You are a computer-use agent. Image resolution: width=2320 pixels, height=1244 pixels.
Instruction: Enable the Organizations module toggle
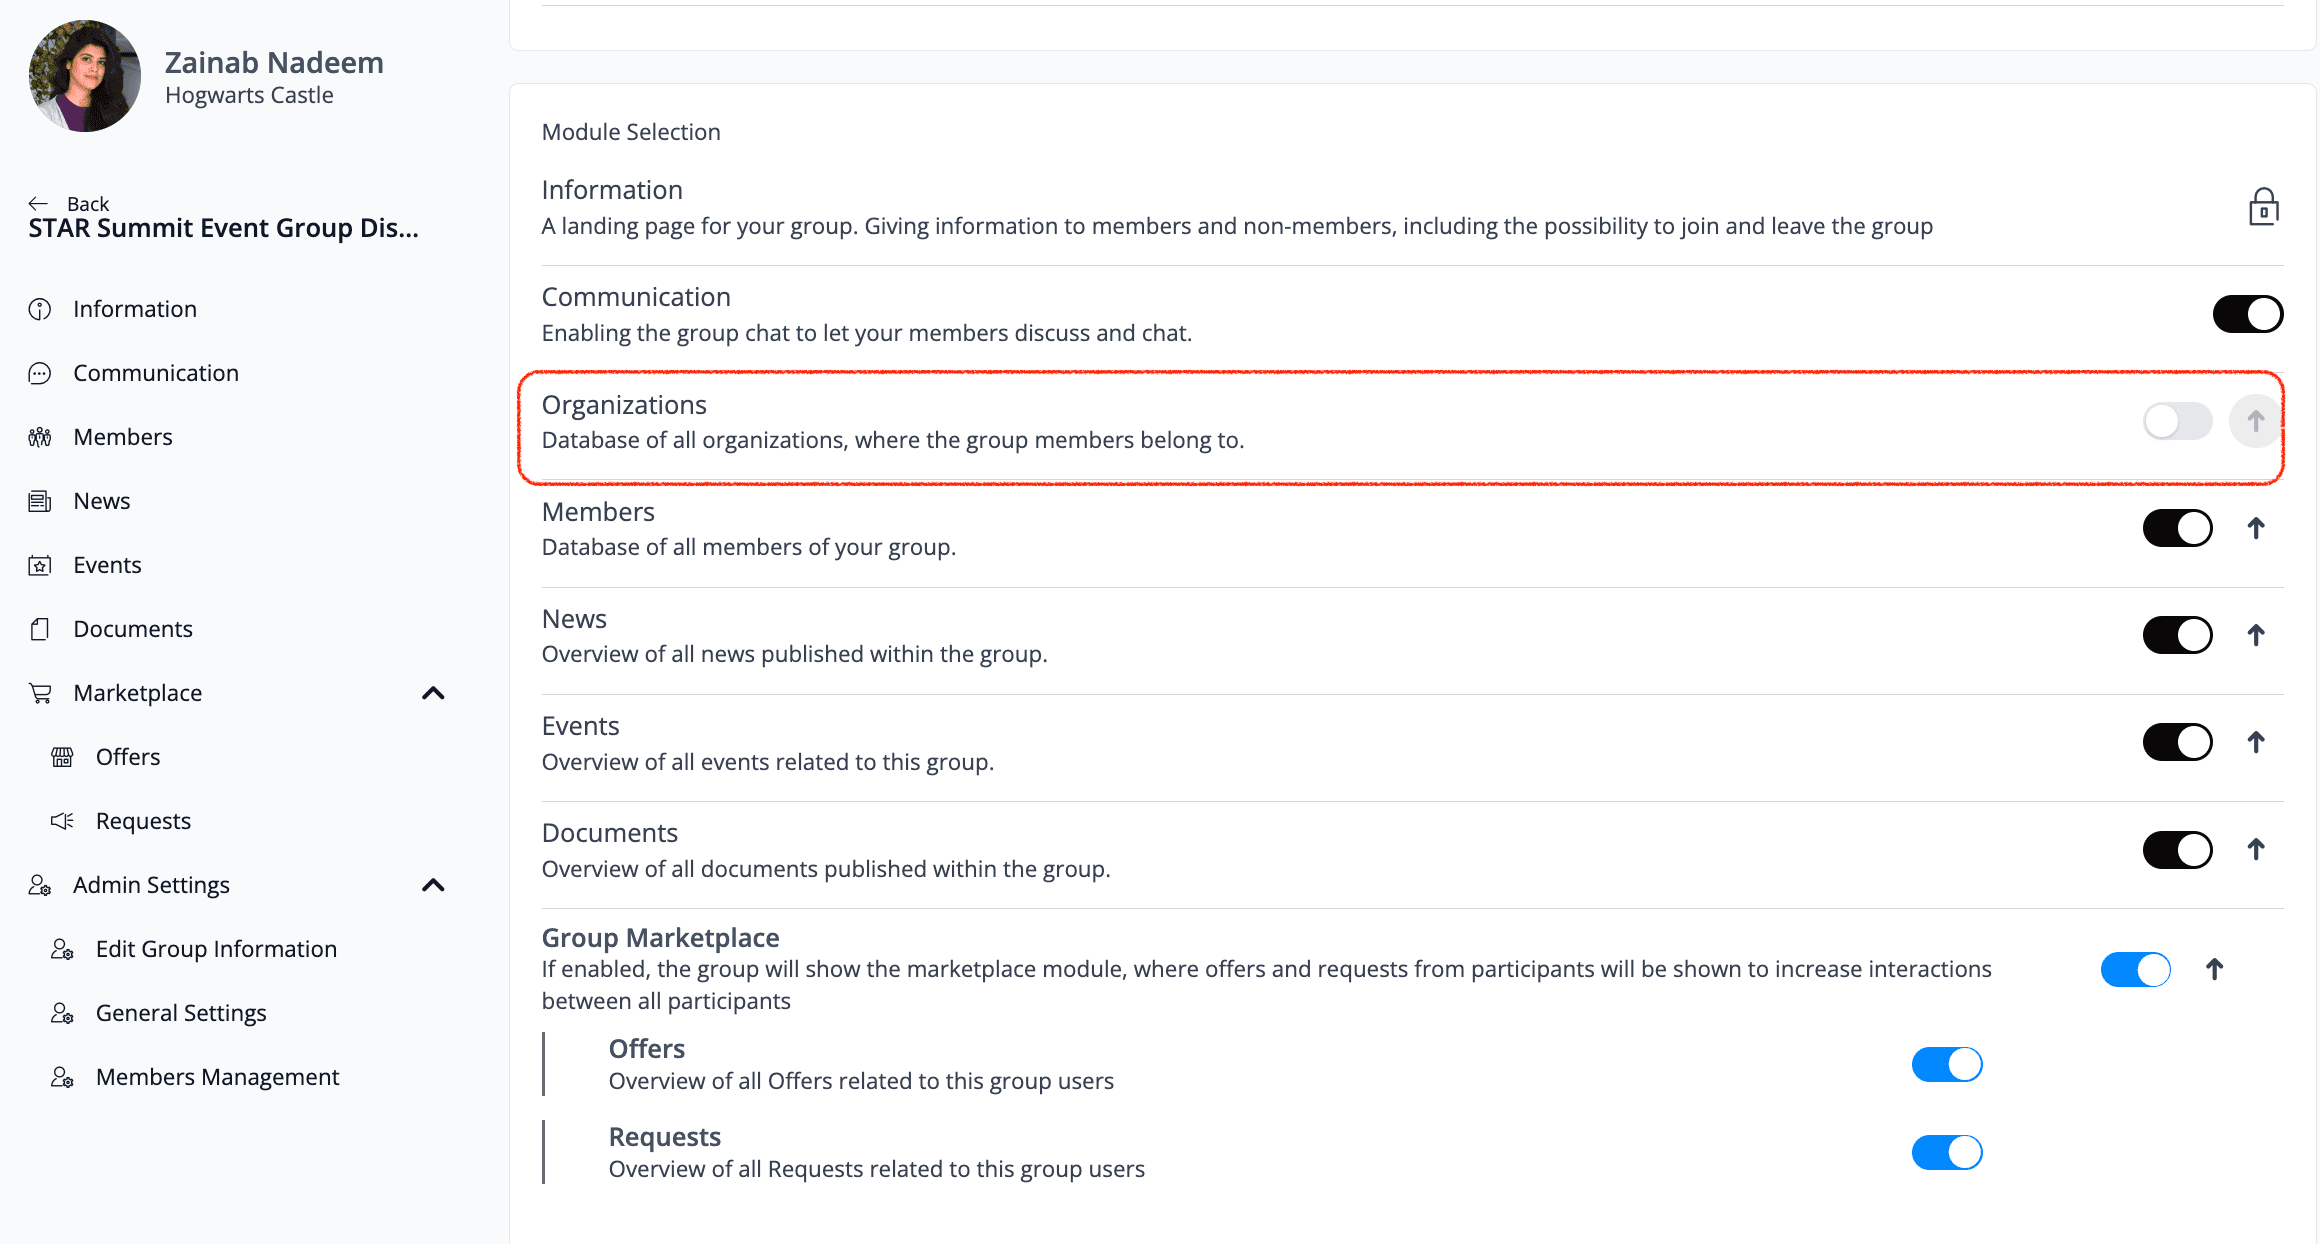(x=2177, y=421)
